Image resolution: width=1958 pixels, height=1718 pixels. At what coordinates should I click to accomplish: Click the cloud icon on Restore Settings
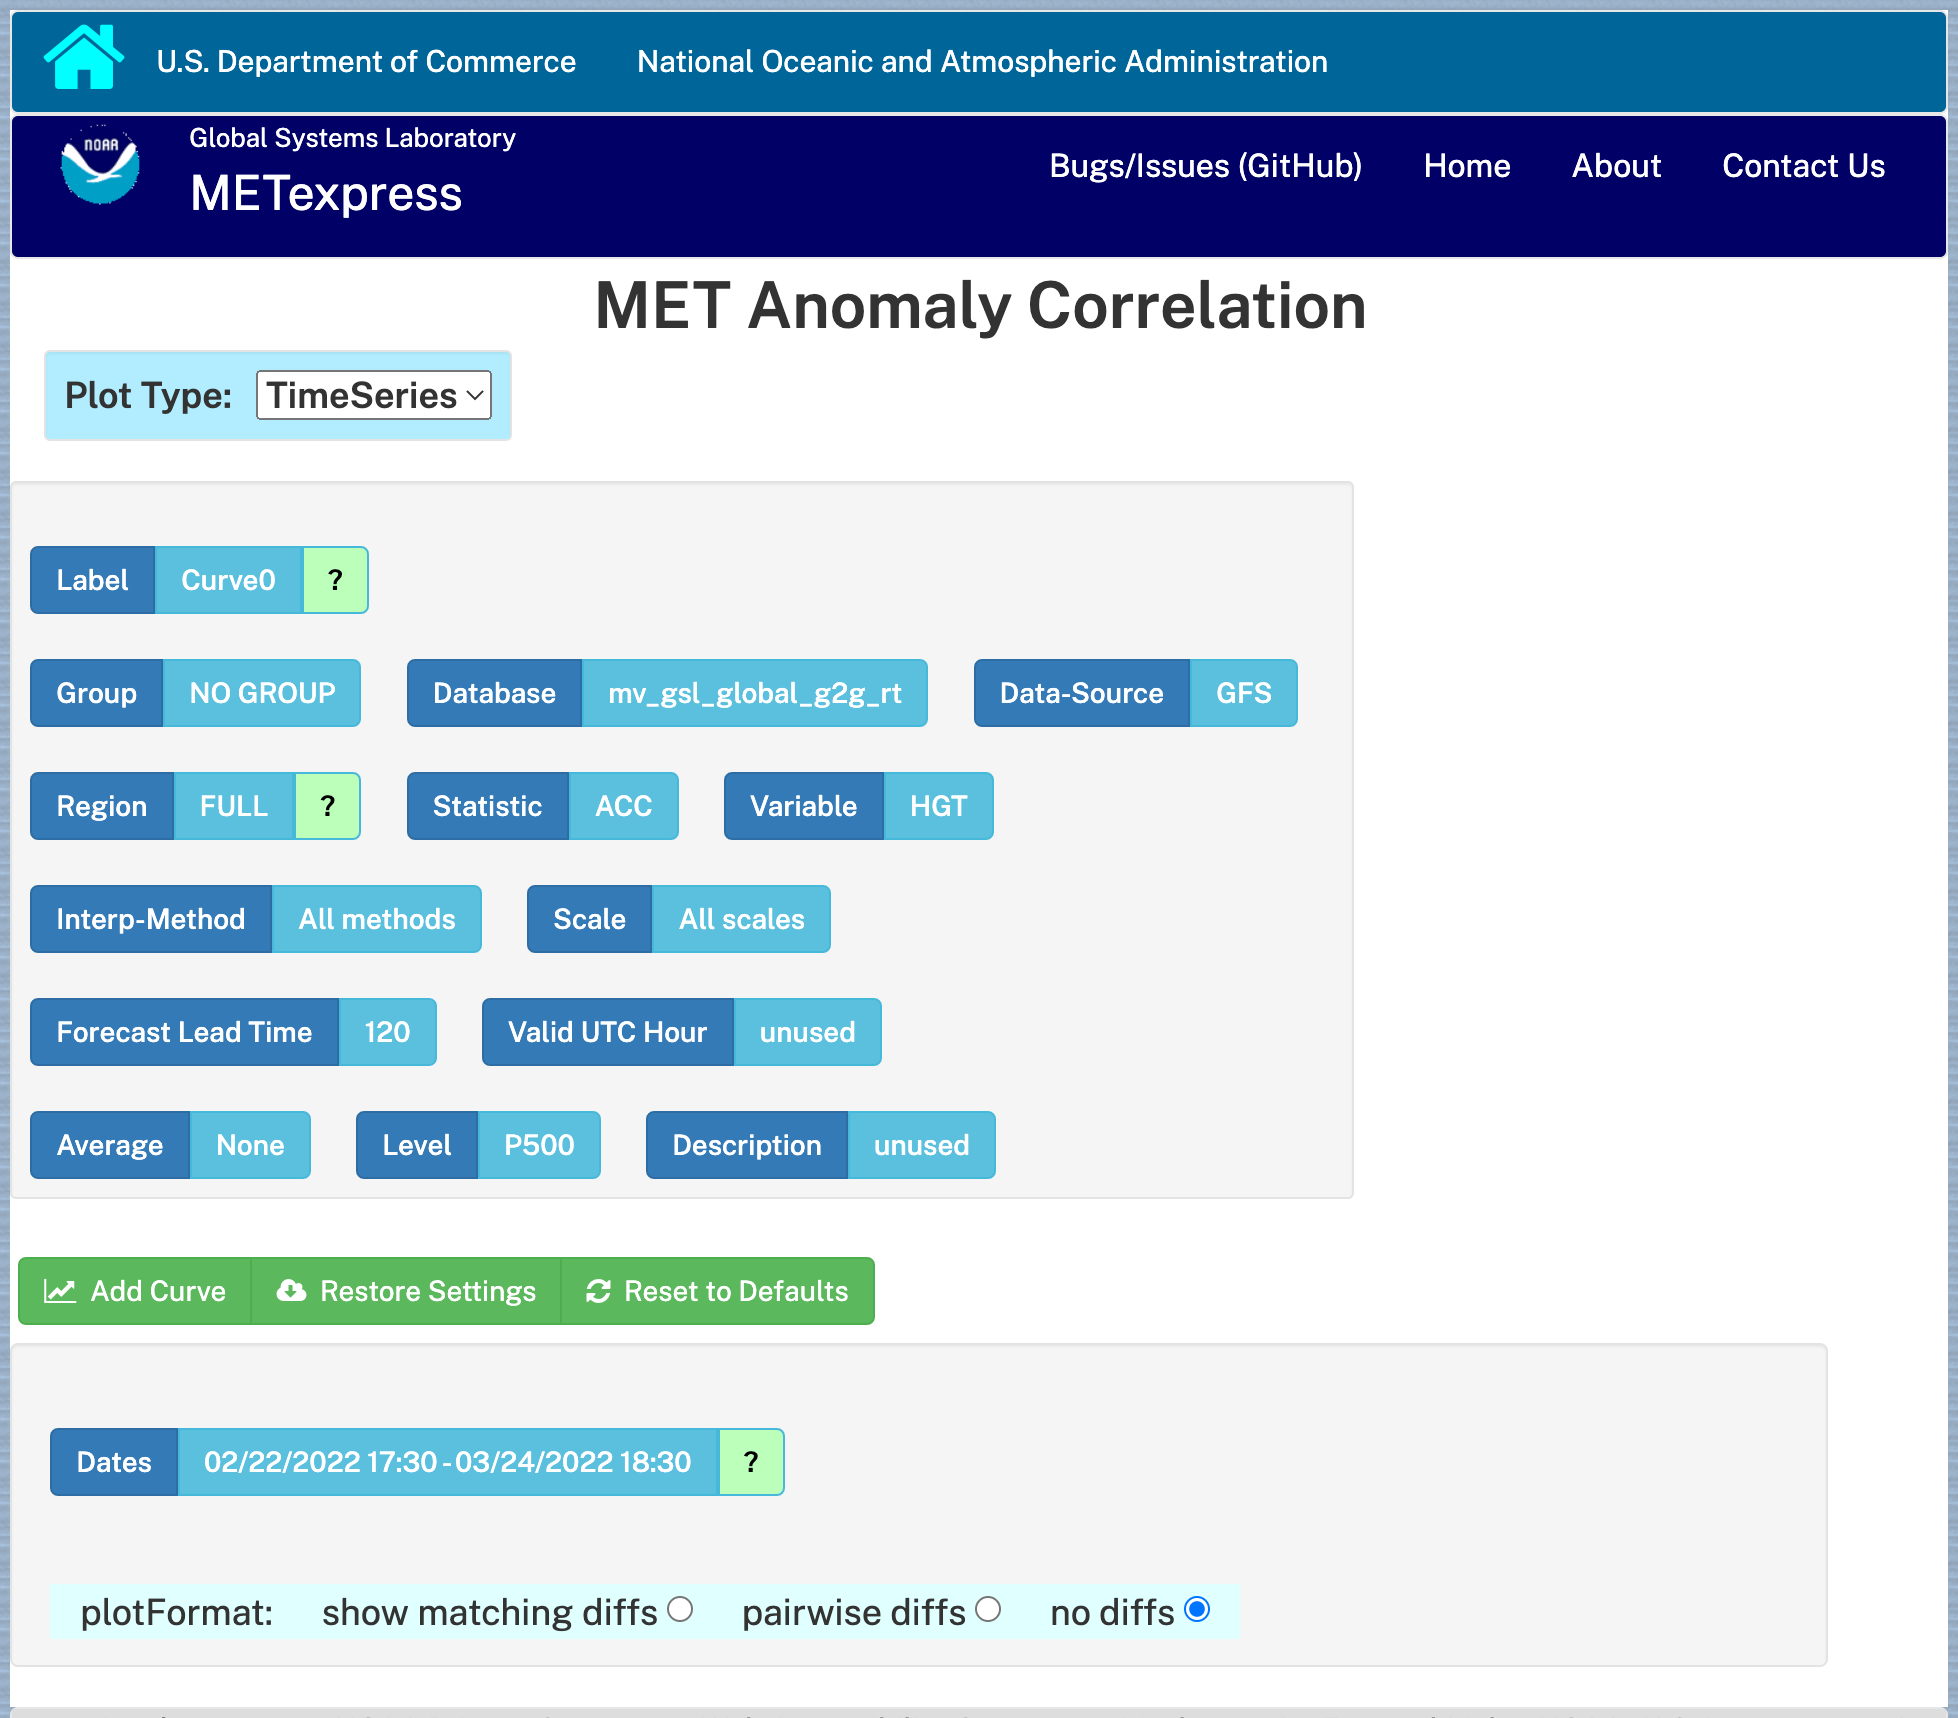291,1291
